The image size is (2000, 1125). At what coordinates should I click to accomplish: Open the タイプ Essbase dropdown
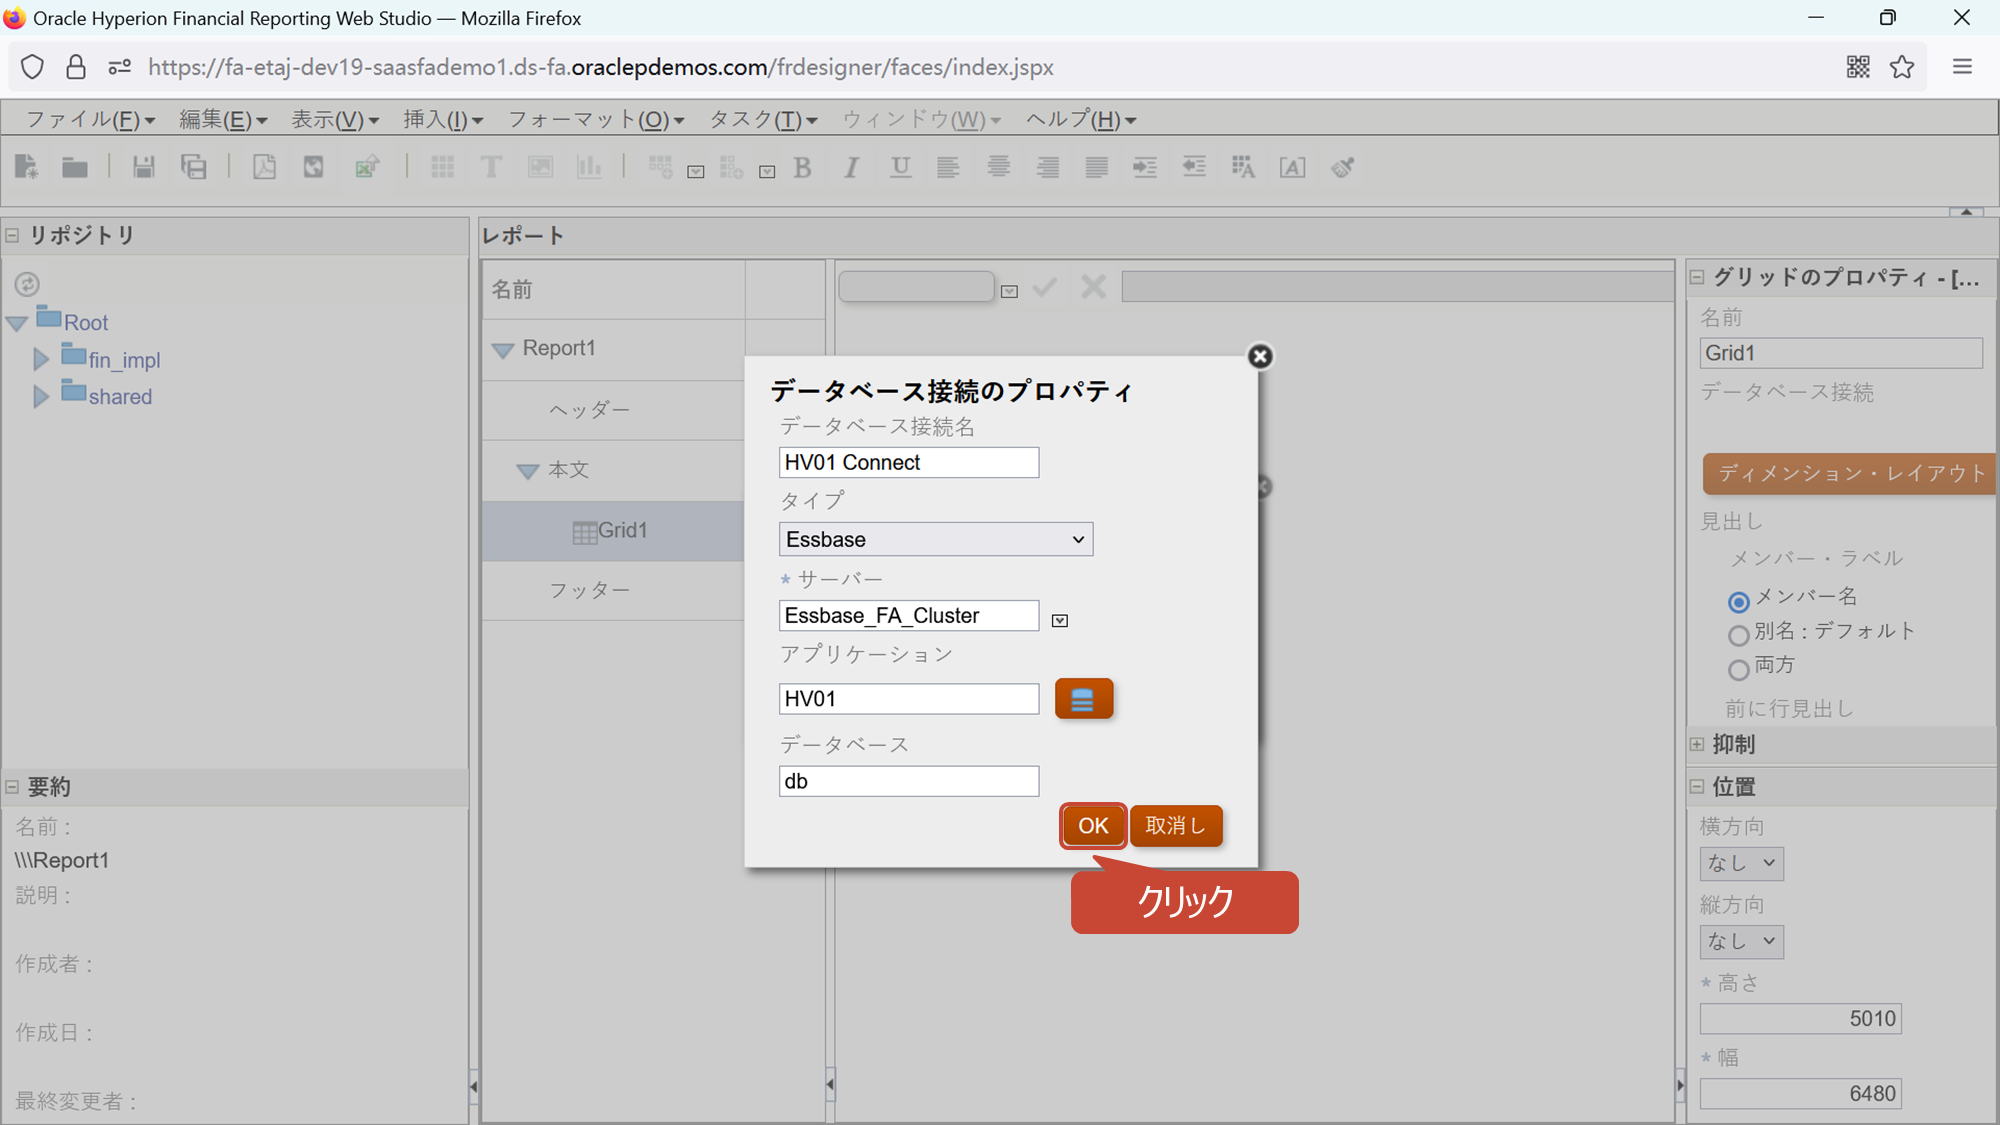click(935, 539)
